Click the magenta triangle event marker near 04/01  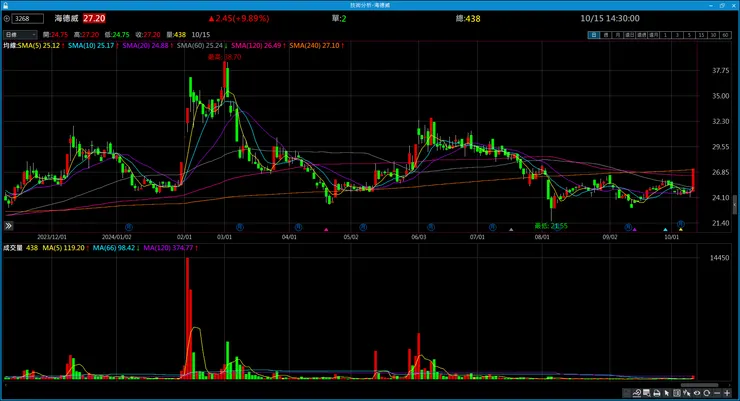point(326,230)
